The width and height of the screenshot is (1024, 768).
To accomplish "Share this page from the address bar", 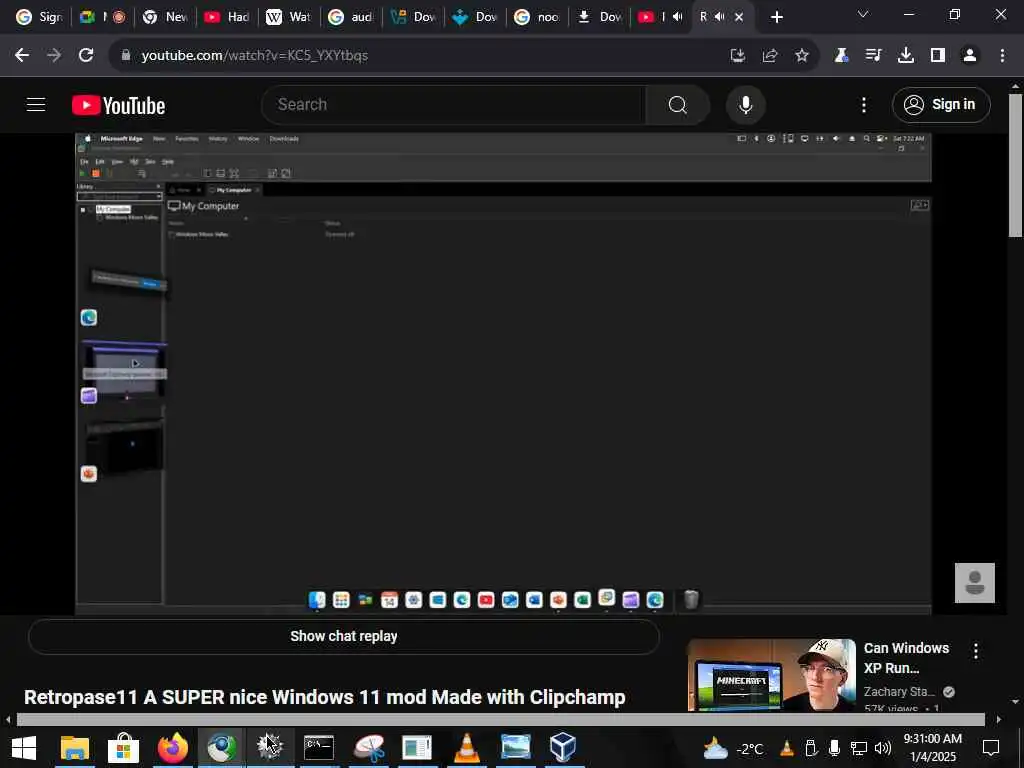I will coord(770,56).
